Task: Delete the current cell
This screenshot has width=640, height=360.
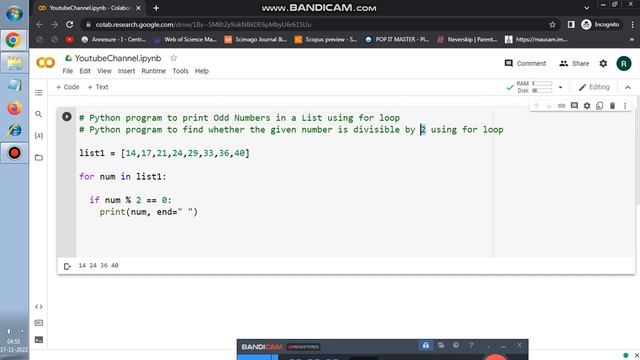Action: click(x=612, y=106)
